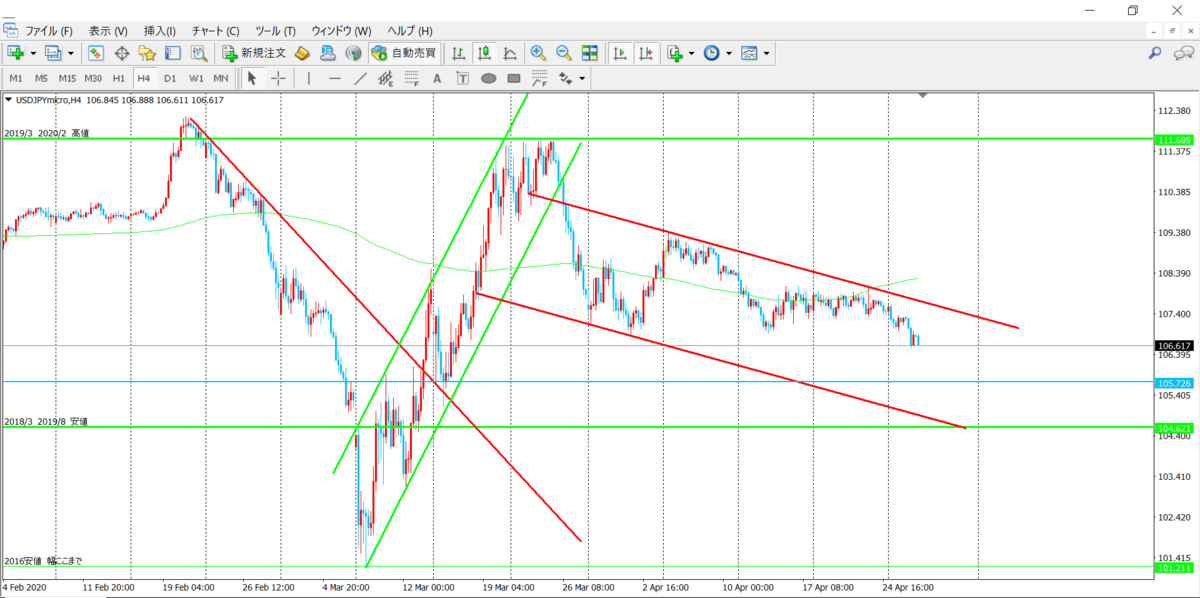Open the ファイル (F) menu
1200x598 pixels.
point(49,31)
